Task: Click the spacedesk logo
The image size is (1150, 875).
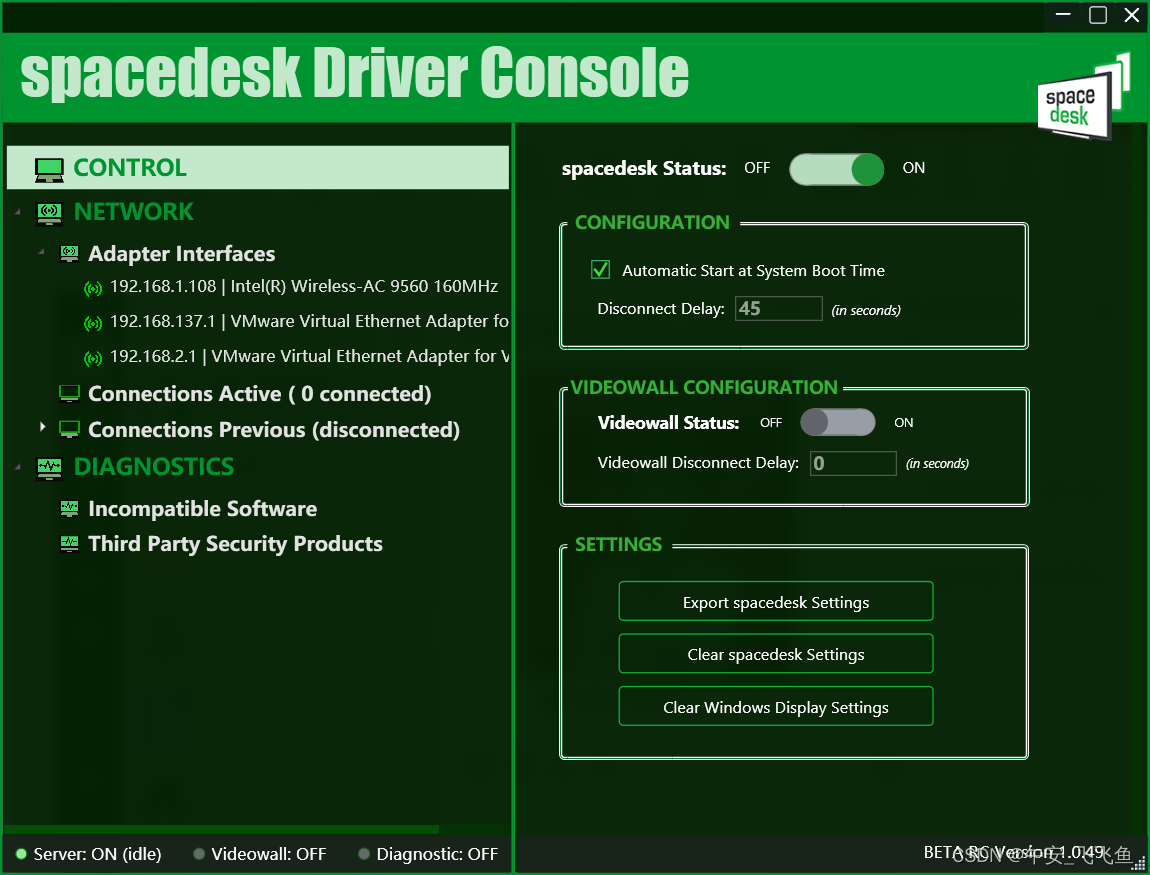Action: 1084,97
